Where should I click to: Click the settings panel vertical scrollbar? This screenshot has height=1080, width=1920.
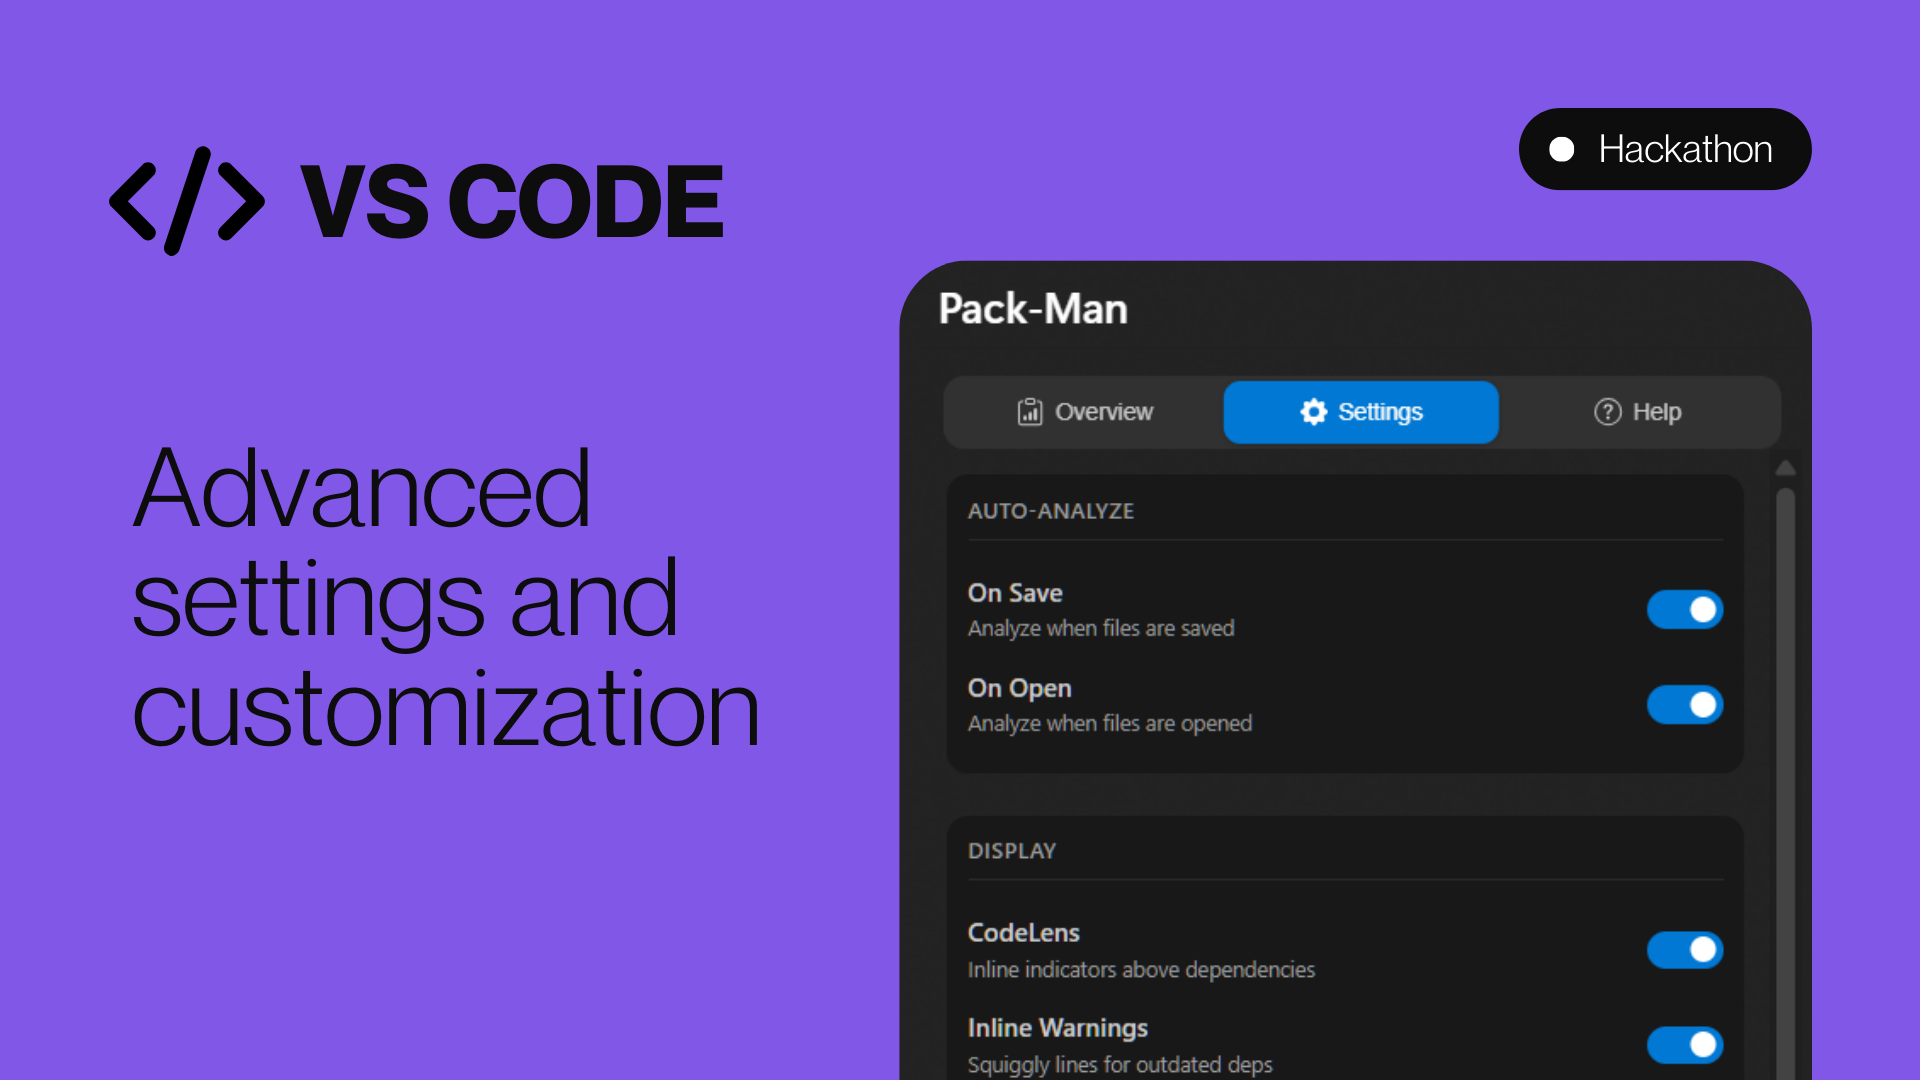(x=1785, y=780)
